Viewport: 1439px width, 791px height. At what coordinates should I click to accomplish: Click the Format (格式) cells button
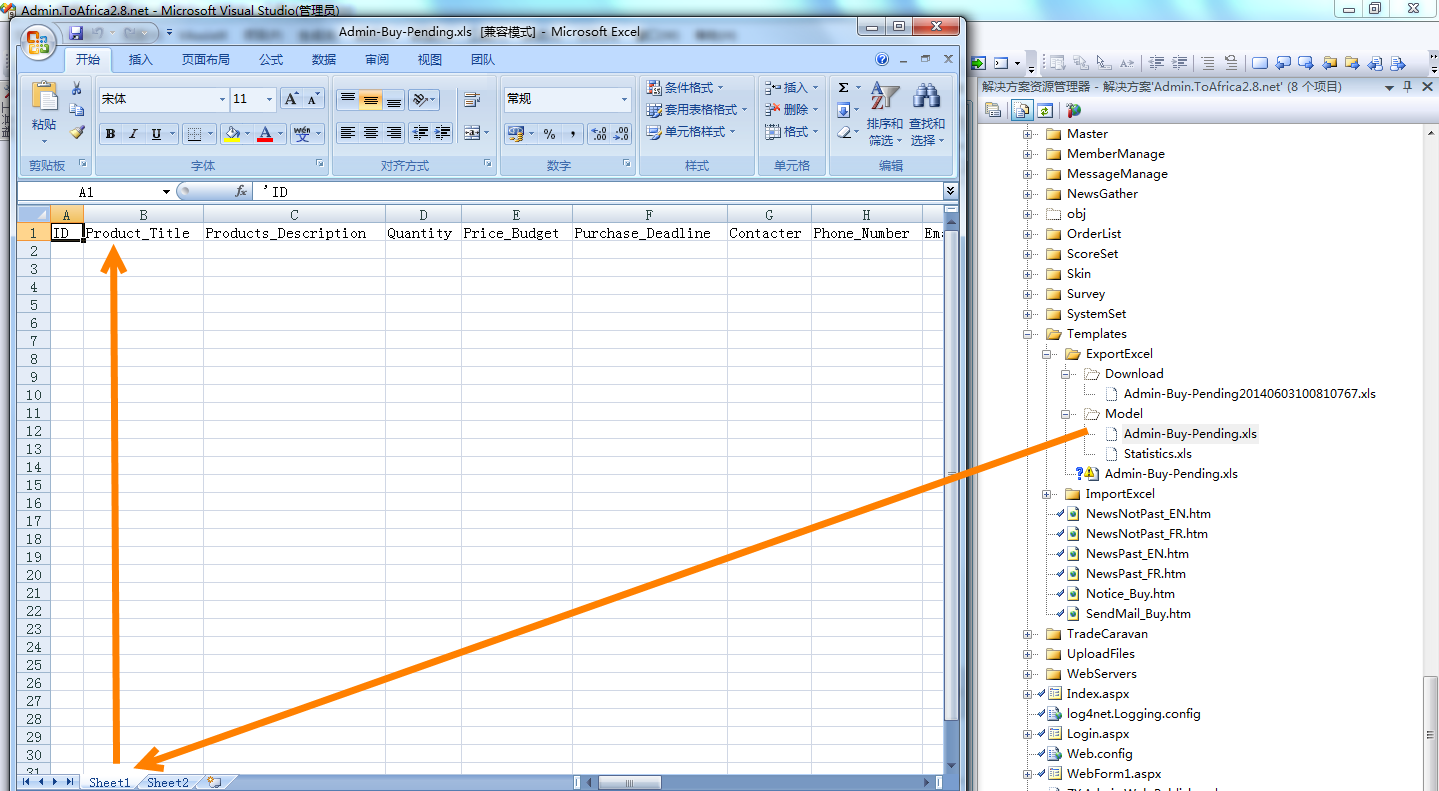[x=792, y=132]
